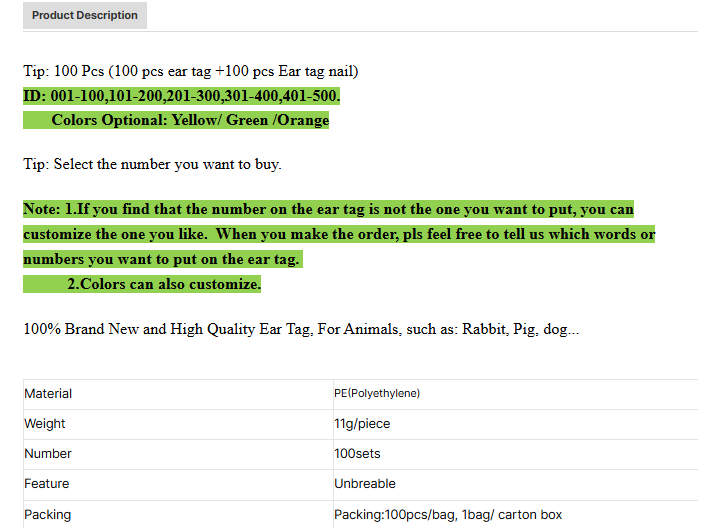Click the '100% Brand New' description sentence
This screenshot has height=528, width=718.
[x=301, y=329]
